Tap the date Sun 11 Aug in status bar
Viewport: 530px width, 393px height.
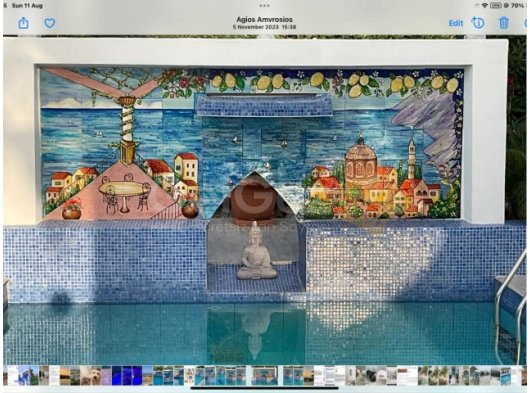click(x=27, y=6)
